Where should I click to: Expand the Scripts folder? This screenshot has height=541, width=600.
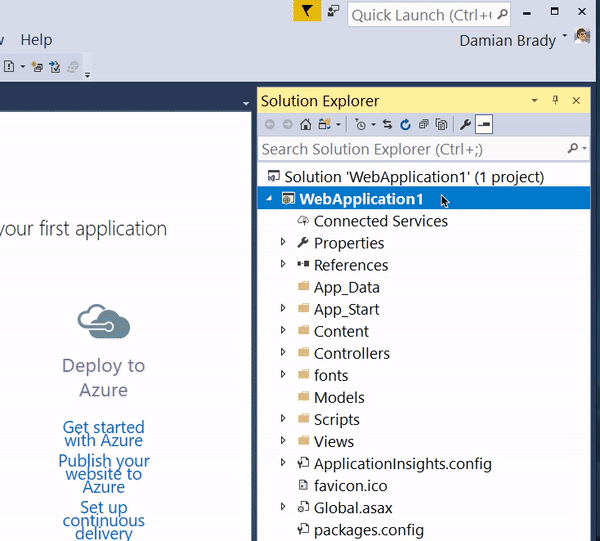[283, 419]
